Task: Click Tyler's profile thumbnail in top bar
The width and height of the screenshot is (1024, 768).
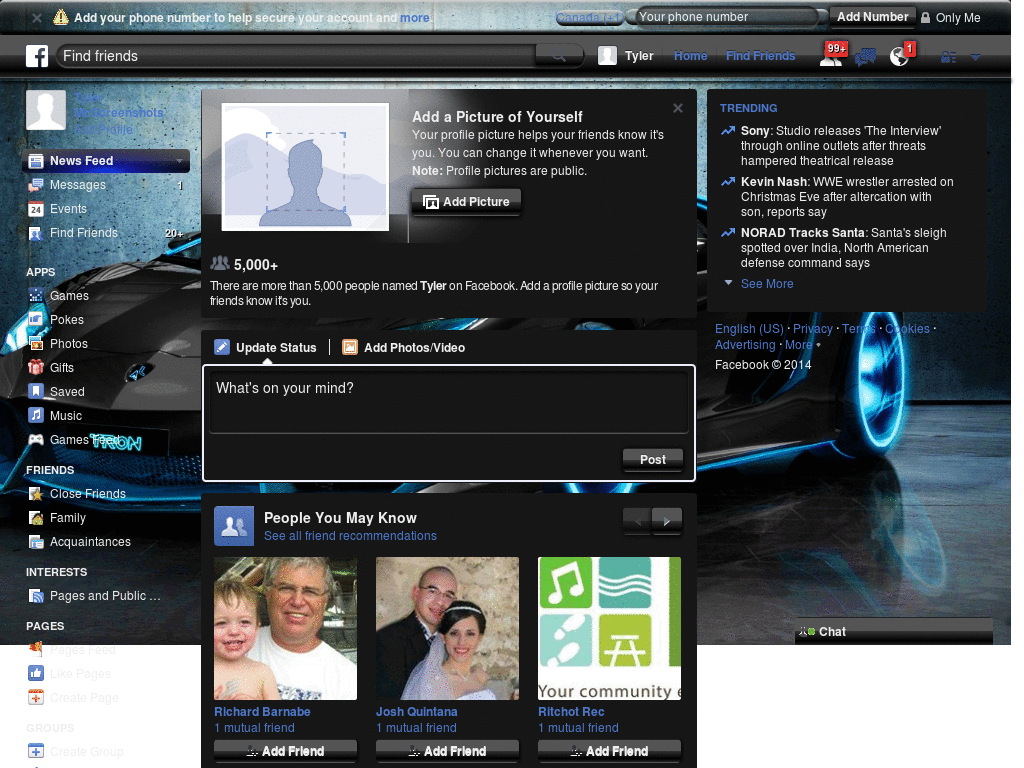Action: point(607,56)
